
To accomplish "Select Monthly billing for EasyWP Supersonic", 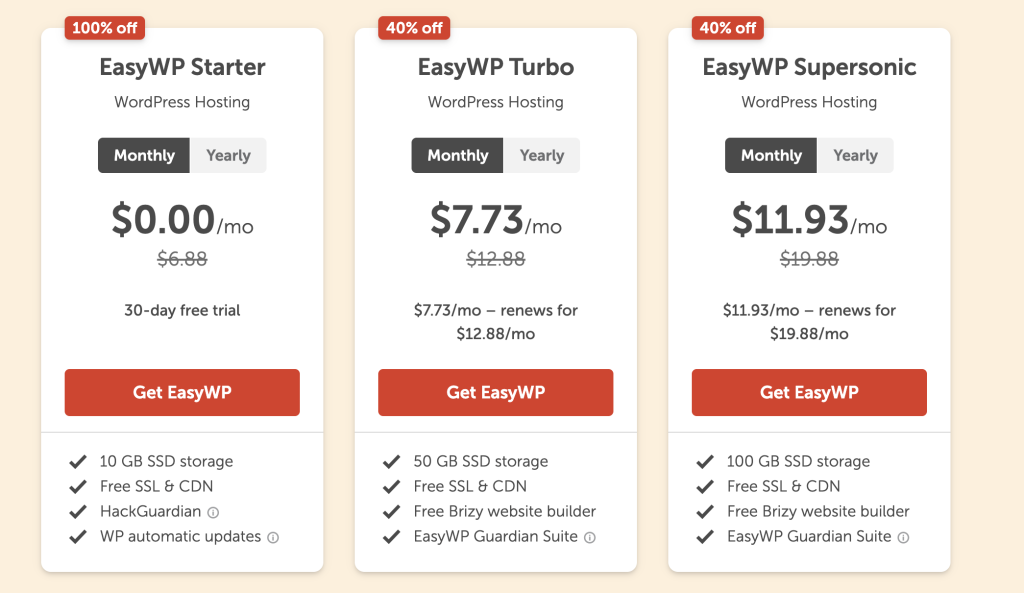I will [771, 155].
